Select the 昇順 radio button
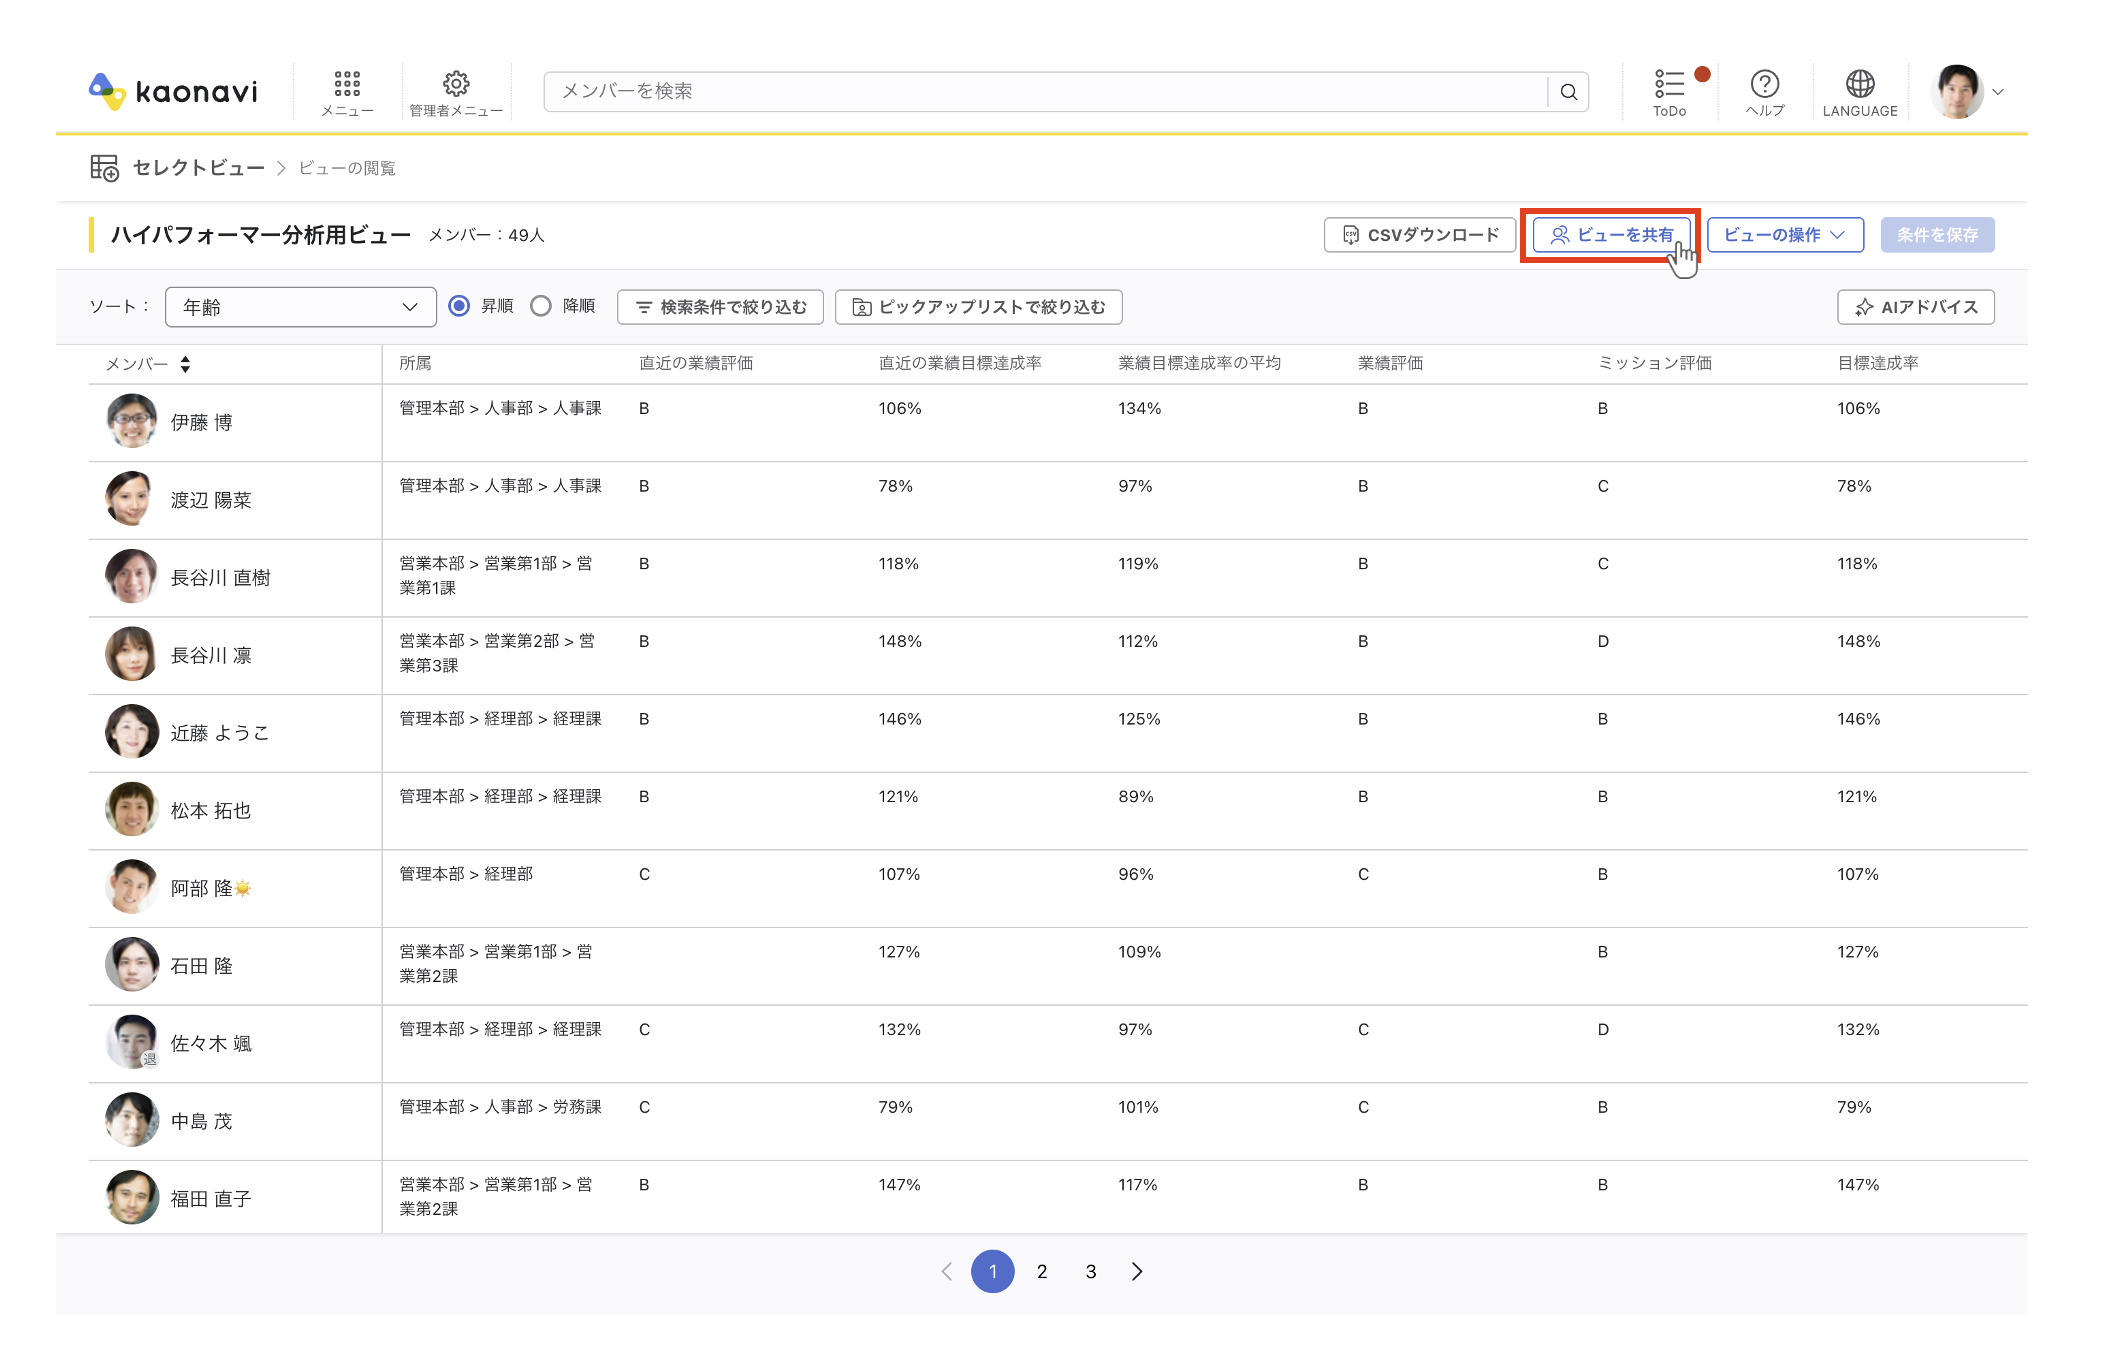This screenshot has width=2110, height=1372. tap(459, 306)
